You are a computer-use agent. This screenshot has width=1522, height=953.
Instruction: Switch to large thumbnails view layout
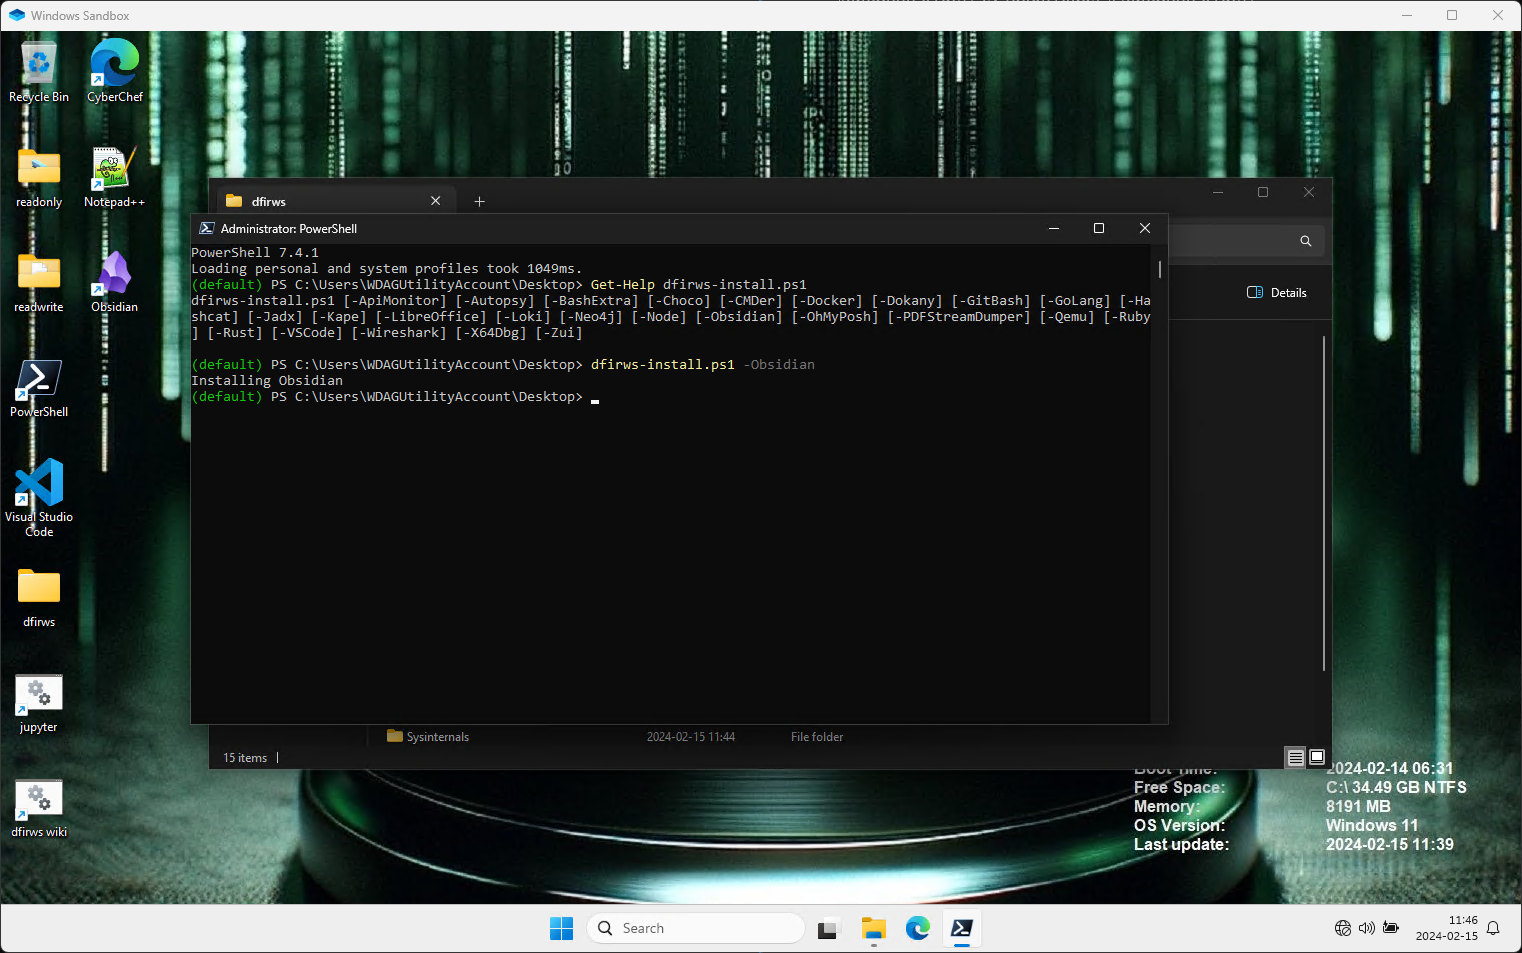1317,758
